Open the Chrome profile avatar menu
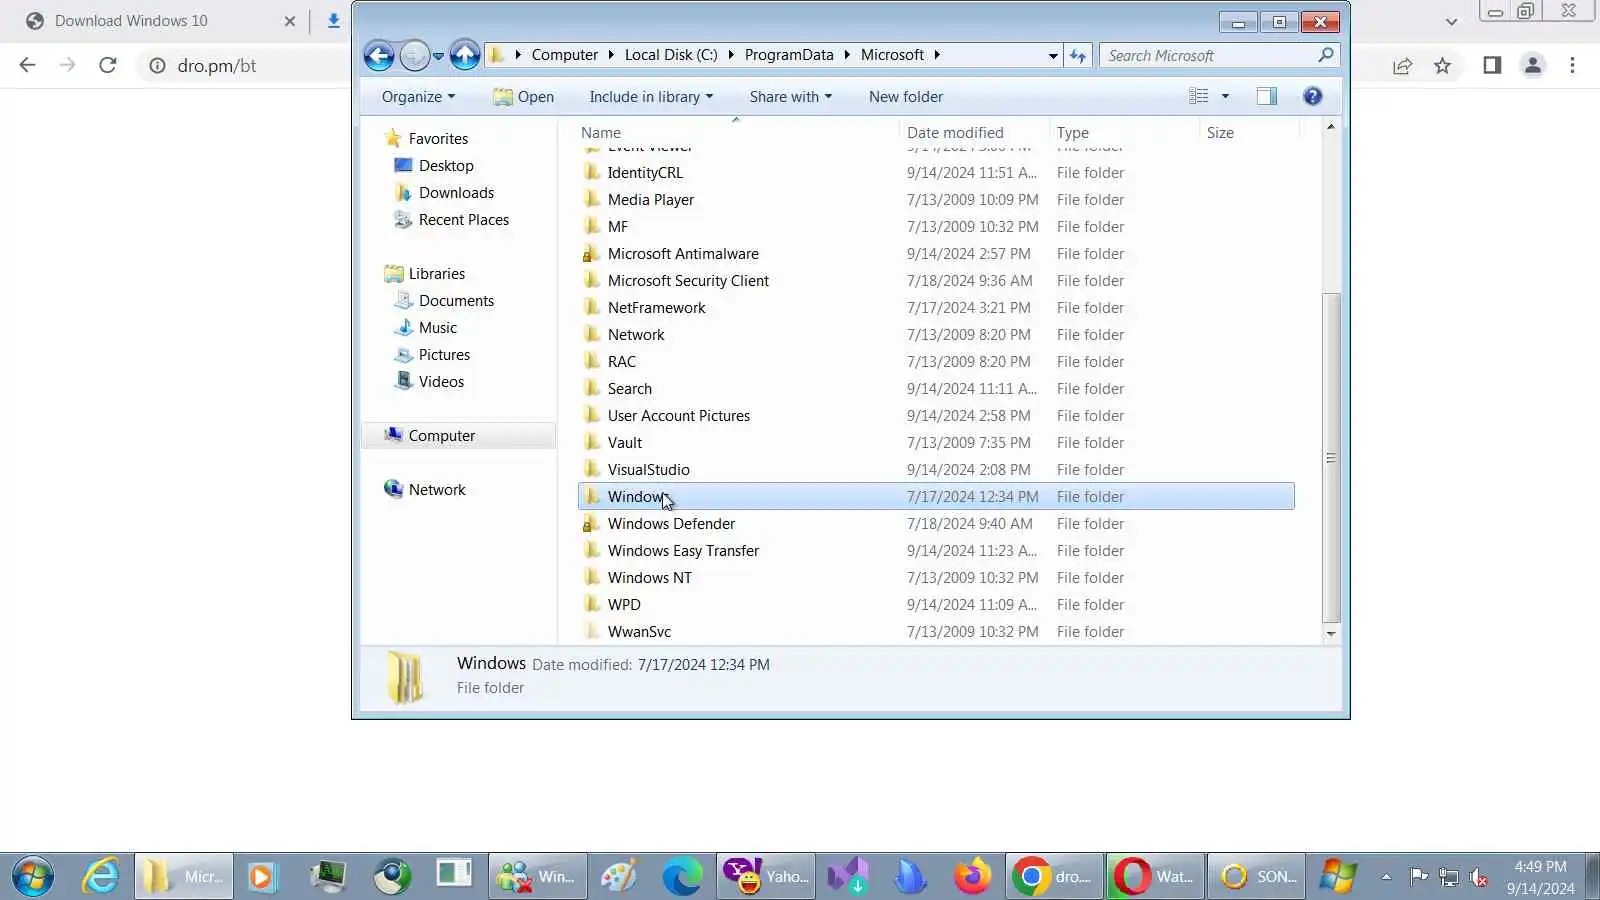 click(x=1532, y=66)
